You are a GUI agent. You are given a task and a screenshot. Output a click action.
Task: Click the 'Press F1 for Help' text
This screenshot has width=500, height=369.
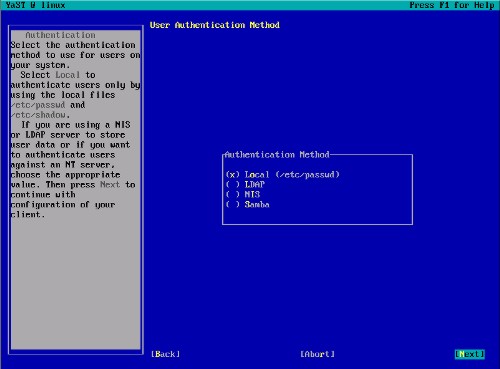452,5
